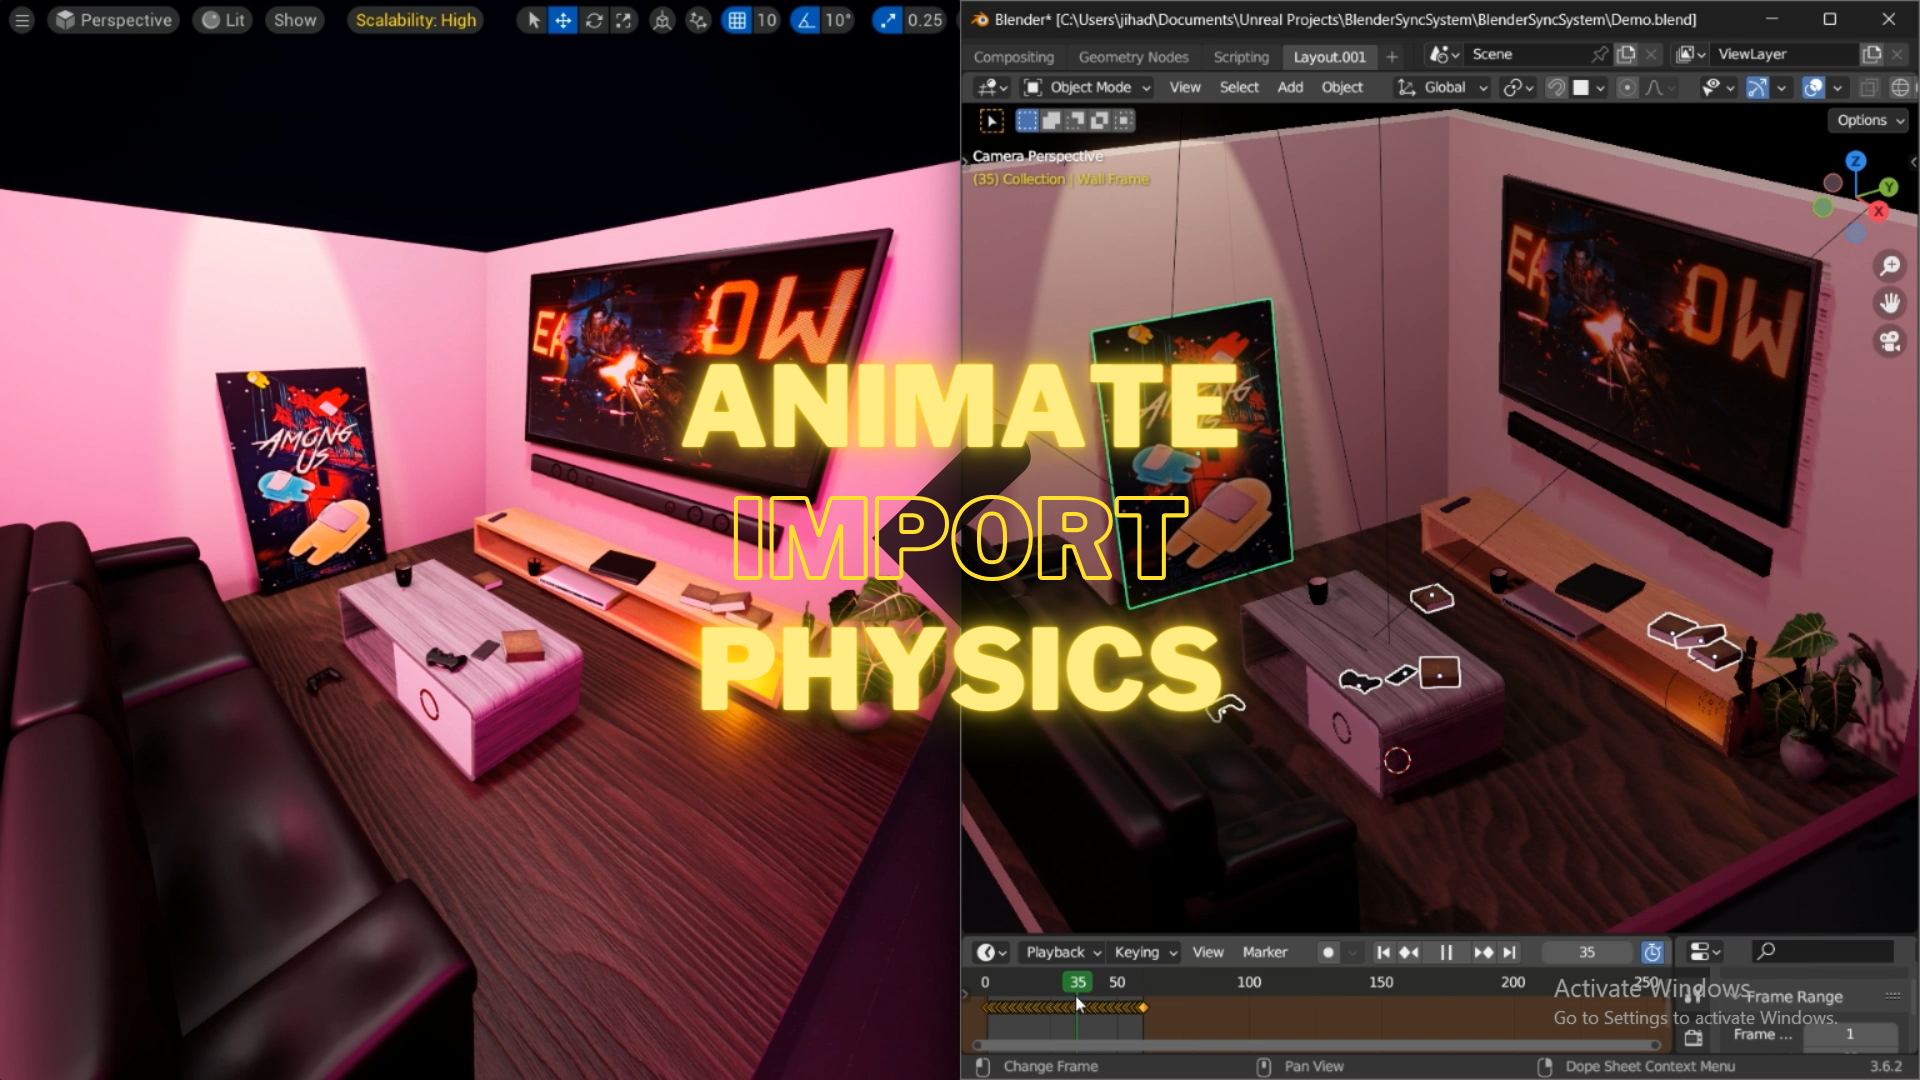The height and width of the screenshot is (1080, 1920).
Task: Open grid snap size value 10
Action: click(x=767, y=20)
